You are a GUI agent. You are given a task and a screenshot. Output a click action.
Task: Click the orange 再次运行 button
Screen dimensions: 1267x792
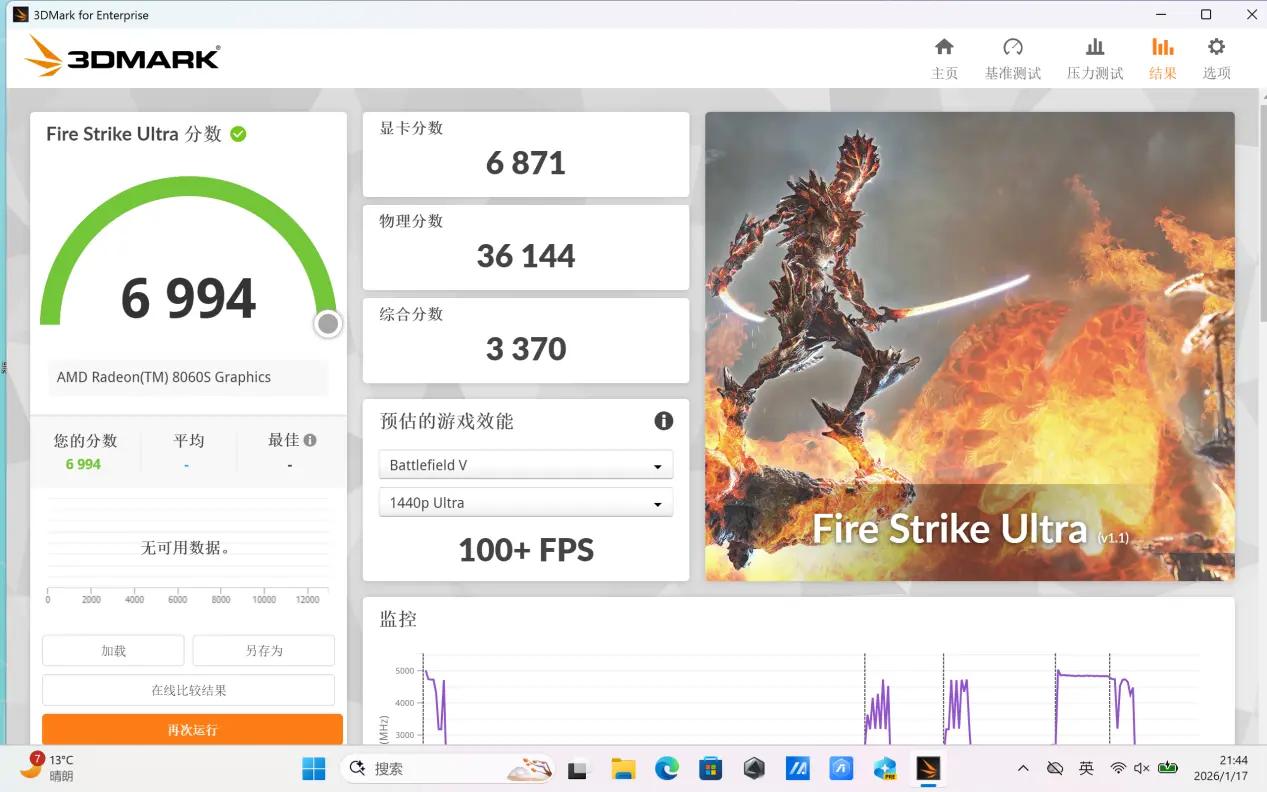(192, 729)
